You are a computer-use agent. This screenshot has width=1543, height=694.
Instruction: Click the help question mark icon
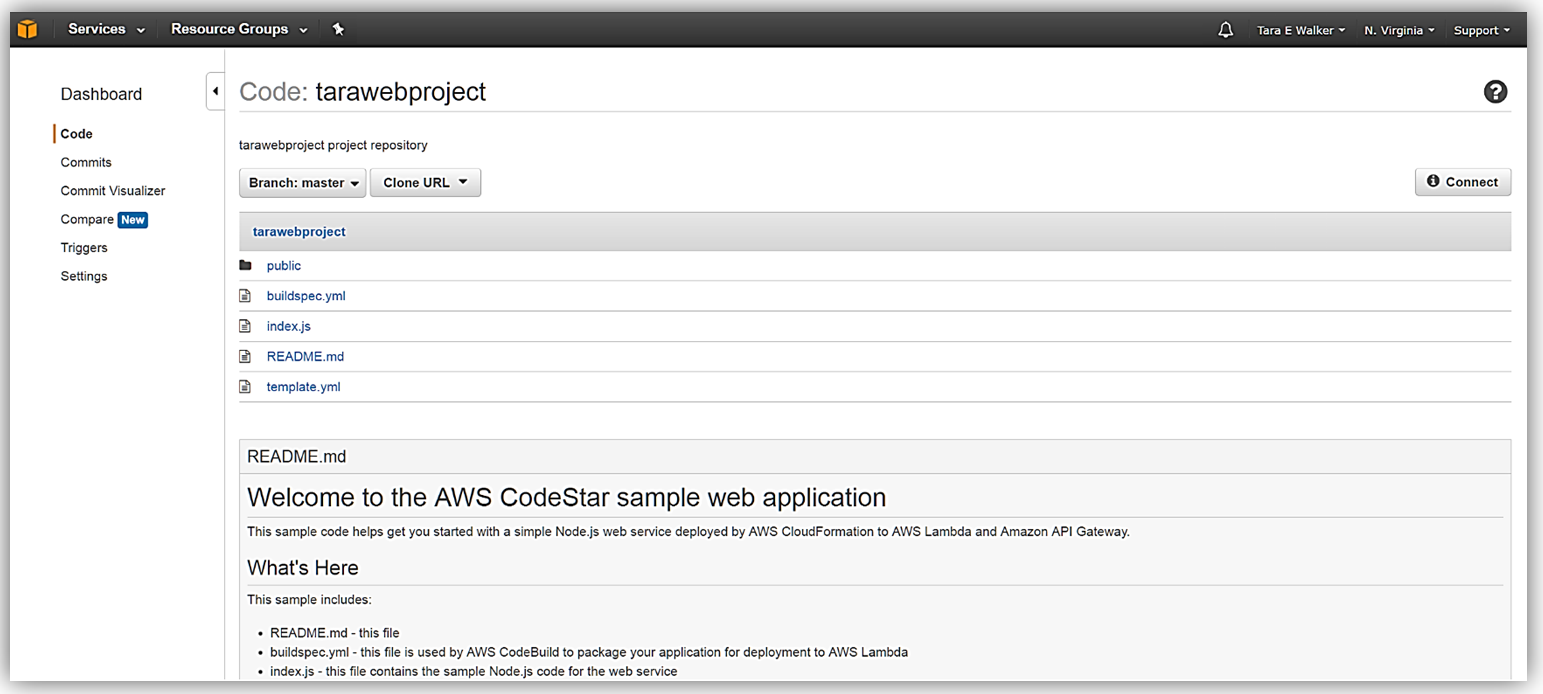click(x=1495, y=92)
